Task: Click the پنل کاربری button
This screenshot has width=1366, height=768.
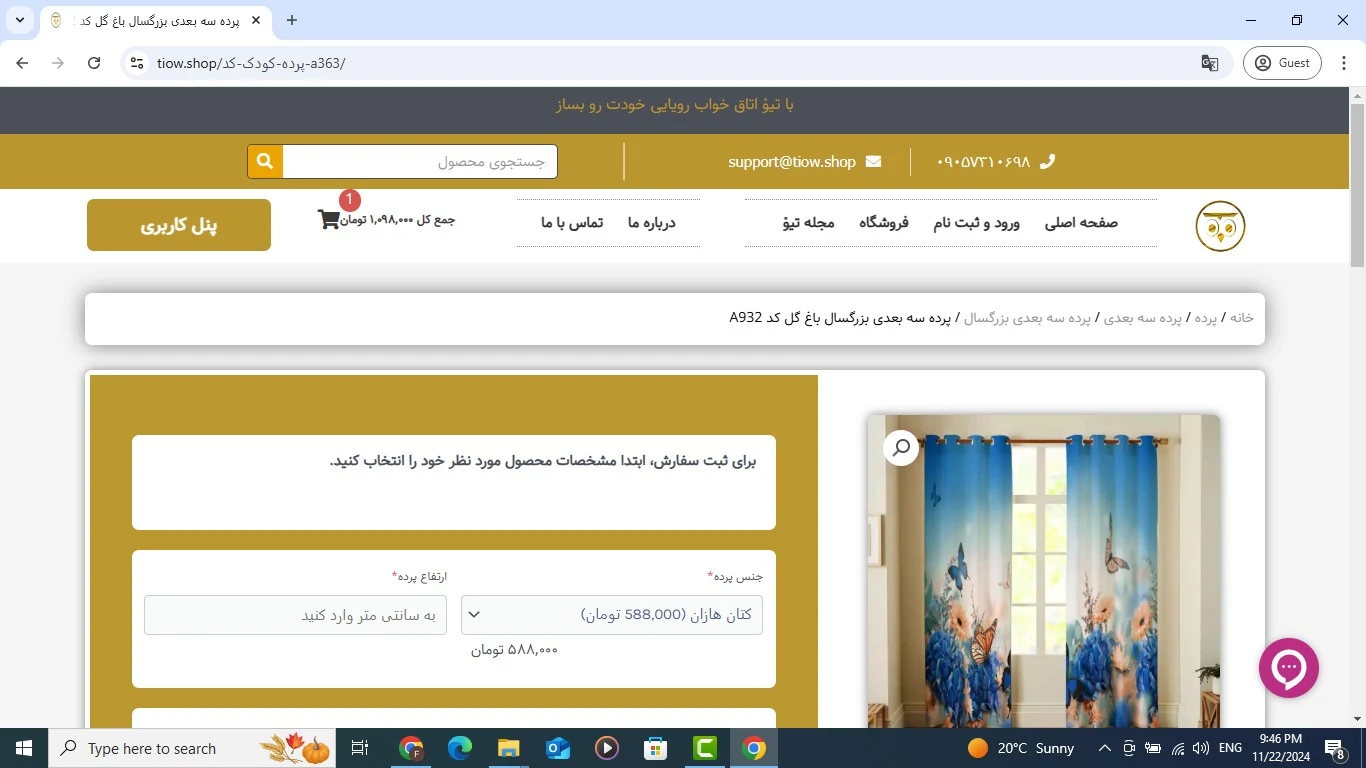Action: click(x=179, y=225)
